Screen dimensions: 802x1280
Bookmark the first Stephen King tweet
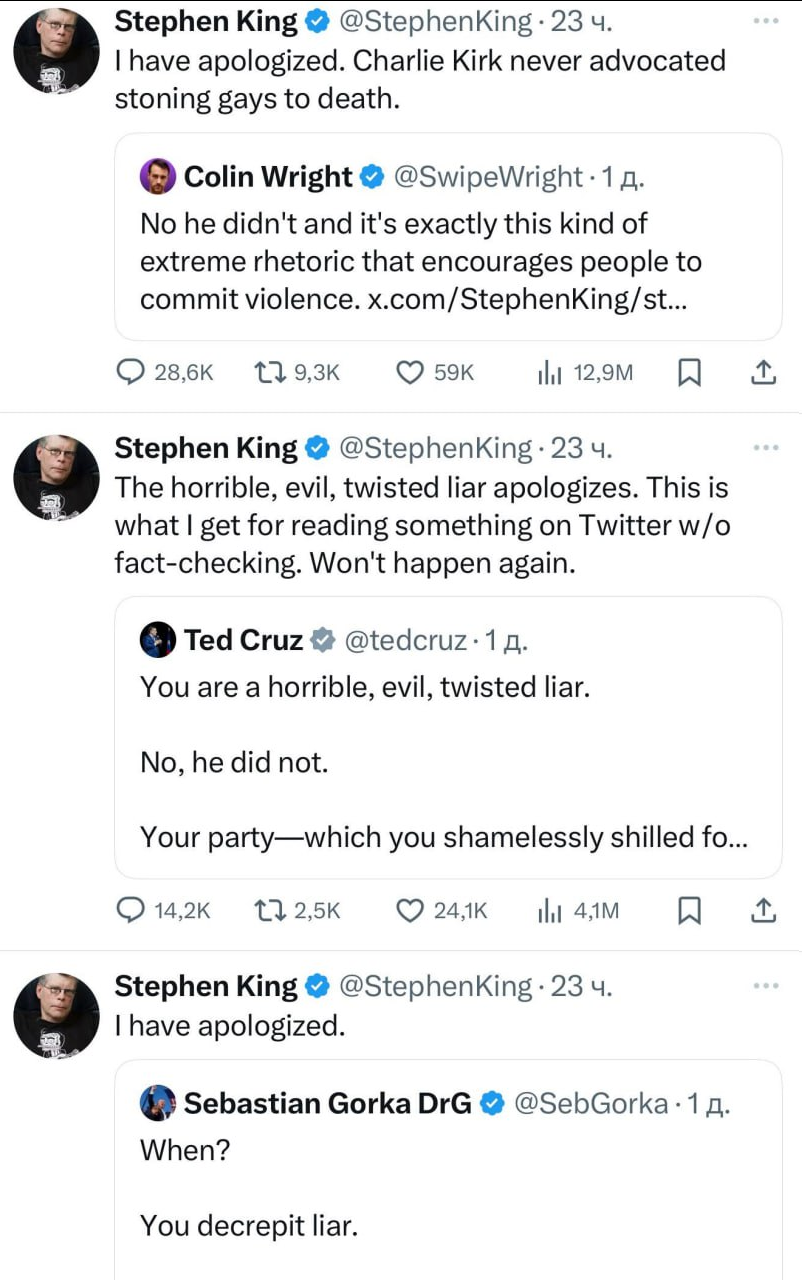(689, 373)
